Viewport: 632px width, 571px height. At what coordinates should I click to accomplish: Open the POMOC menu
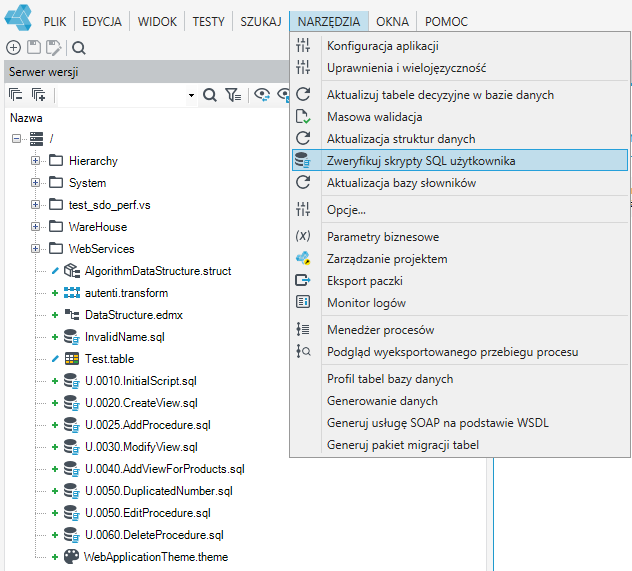[x=447, y=21]
